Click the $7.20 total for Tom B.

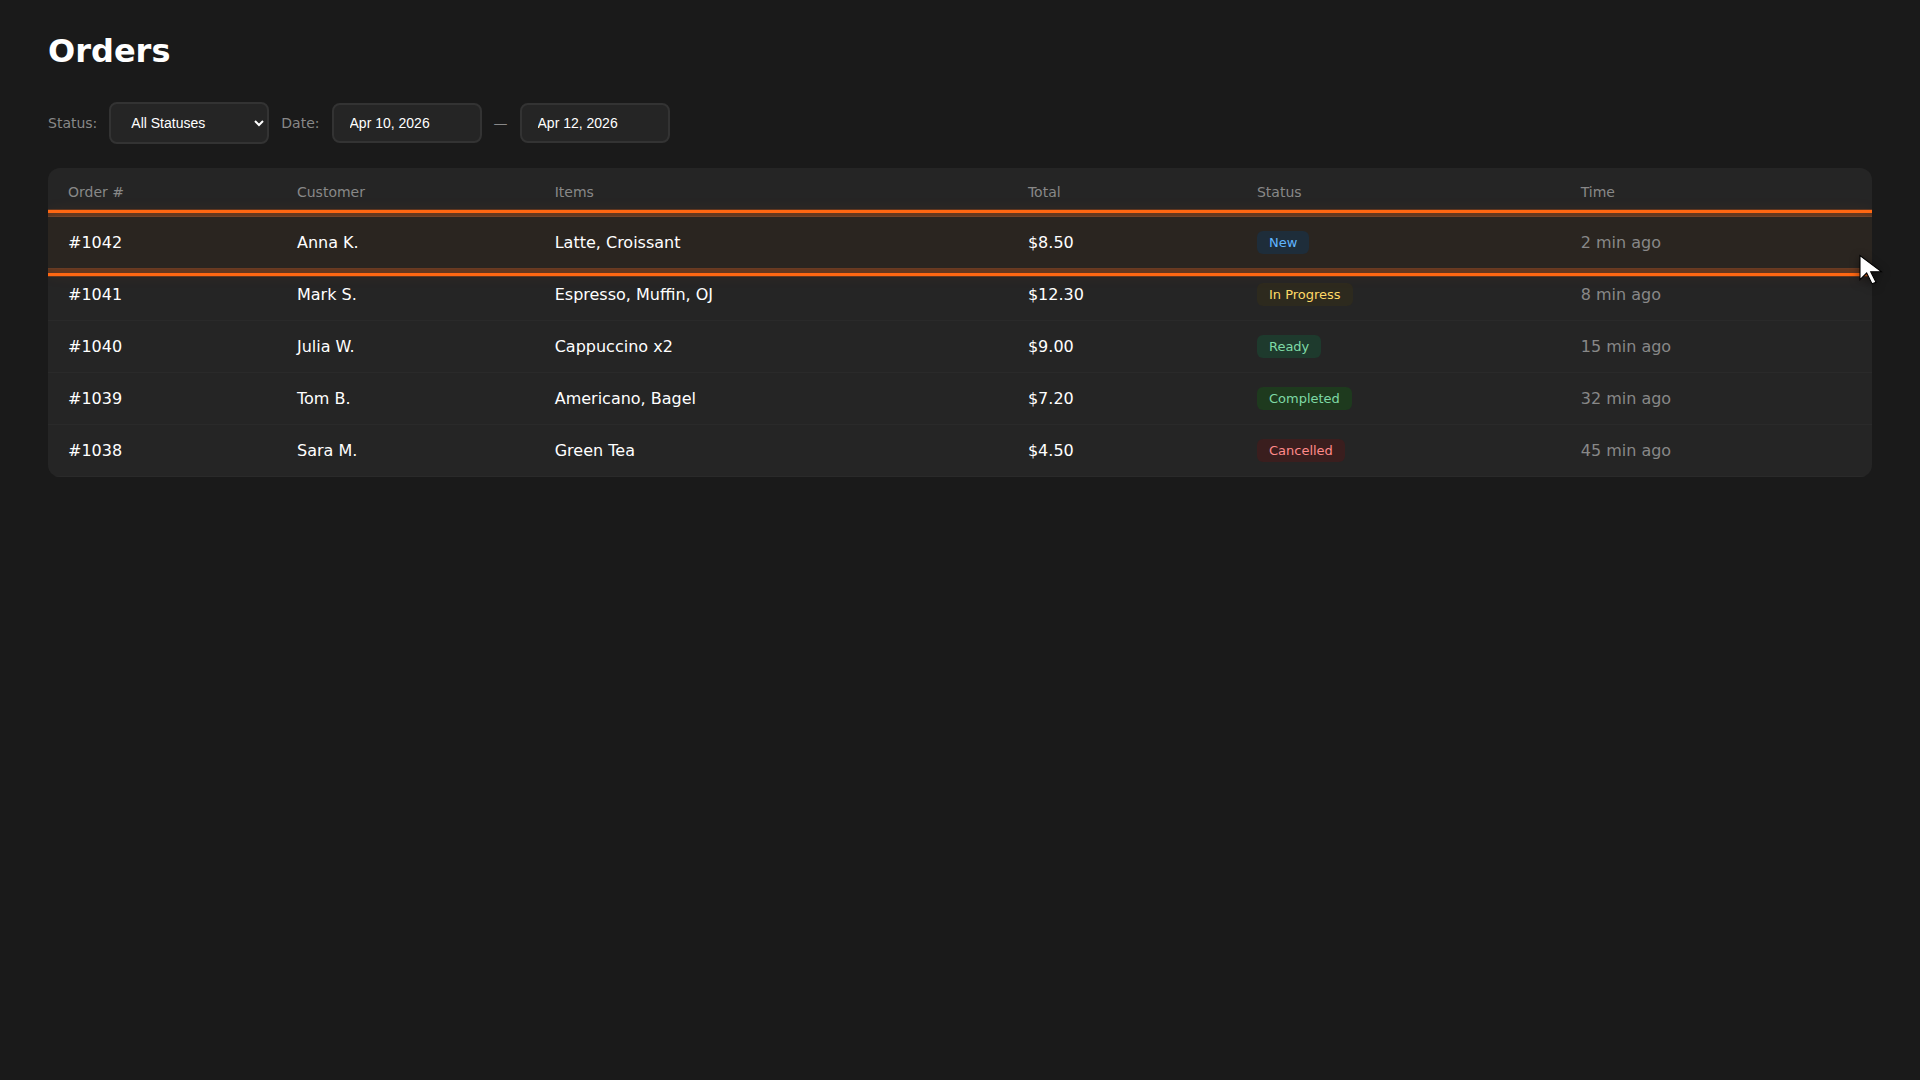coord(1050,399)
